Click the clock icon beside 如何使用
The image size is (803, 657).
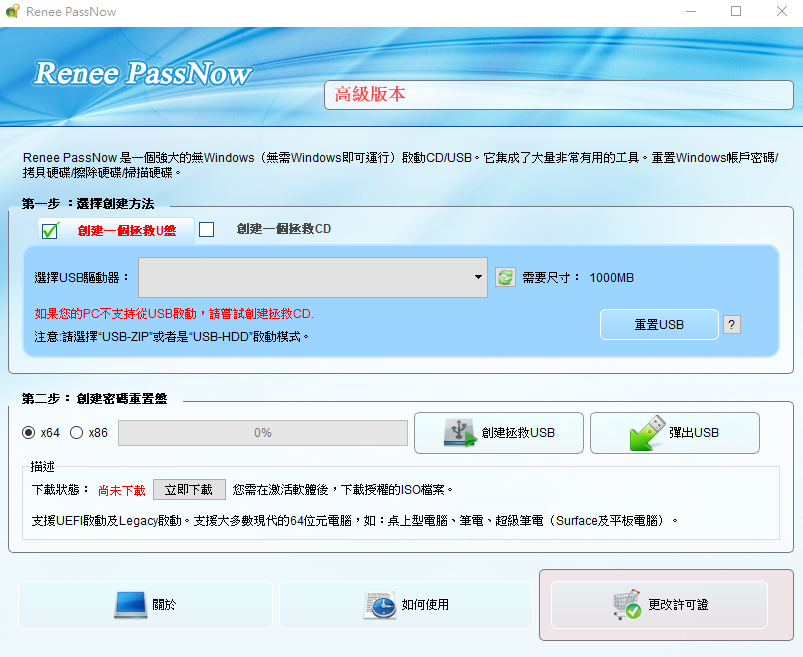[379, 605]
